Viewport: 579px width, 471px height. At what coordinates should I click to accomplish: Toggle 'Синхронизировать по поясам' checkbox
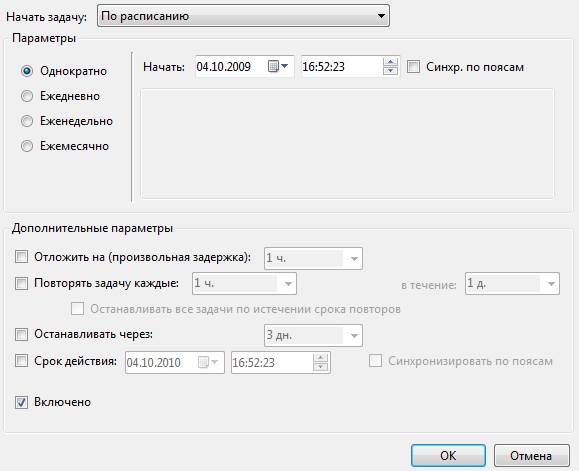[376, 361]
